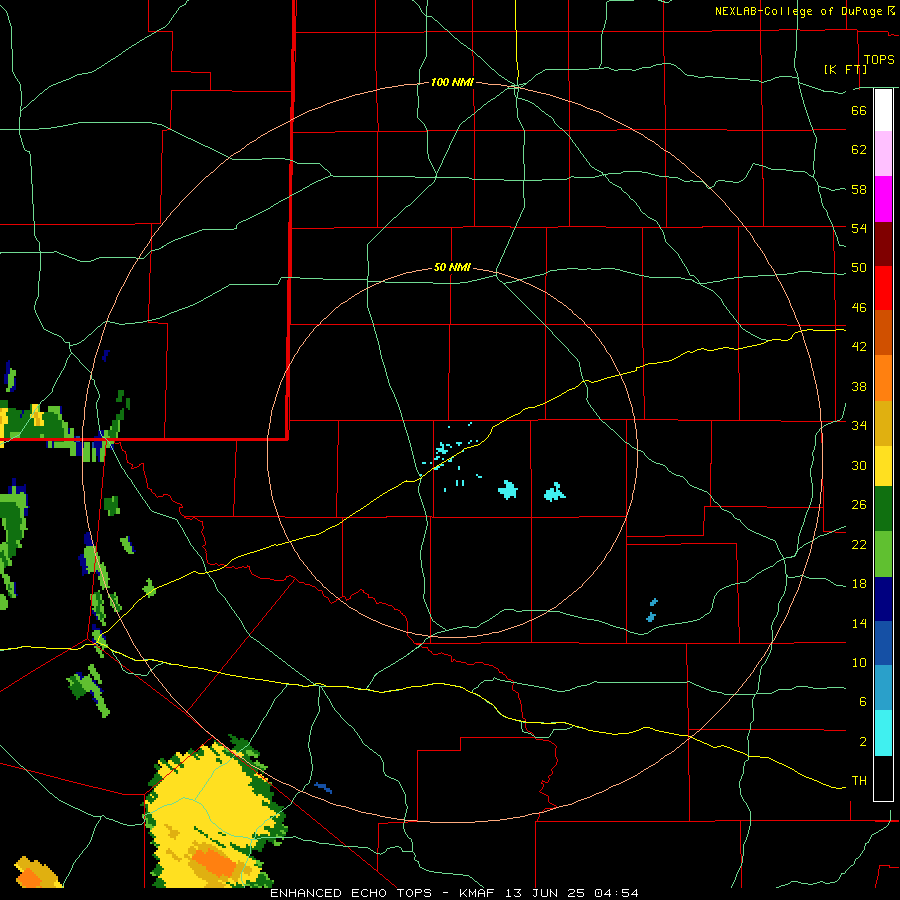Click the TH legend label
This screenshot has width=900, height=900.
coord(859,781)
